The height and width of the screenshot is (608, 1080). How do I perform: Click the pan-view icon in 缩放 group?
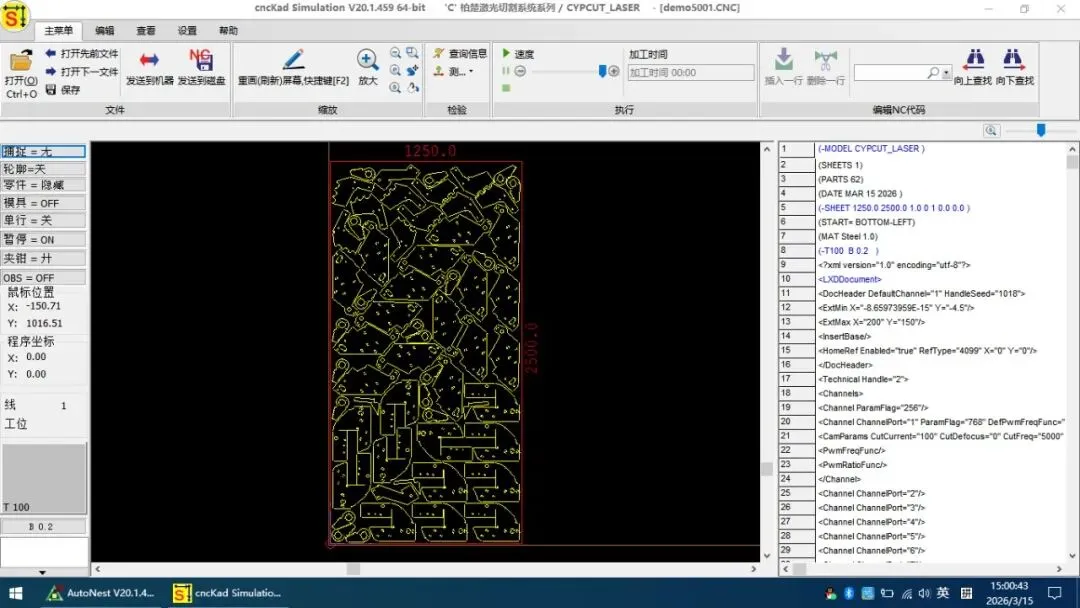pyautogui.click(x=412, y=70)
